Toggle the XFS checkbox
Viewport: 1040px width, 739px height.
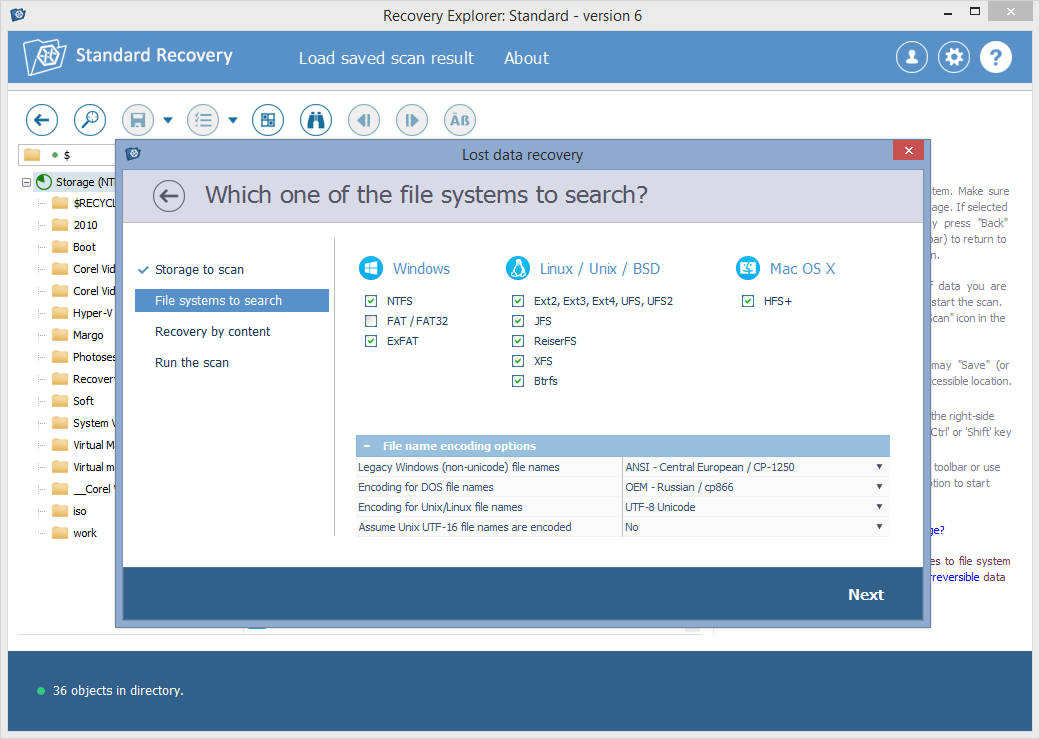pos(518,361)
